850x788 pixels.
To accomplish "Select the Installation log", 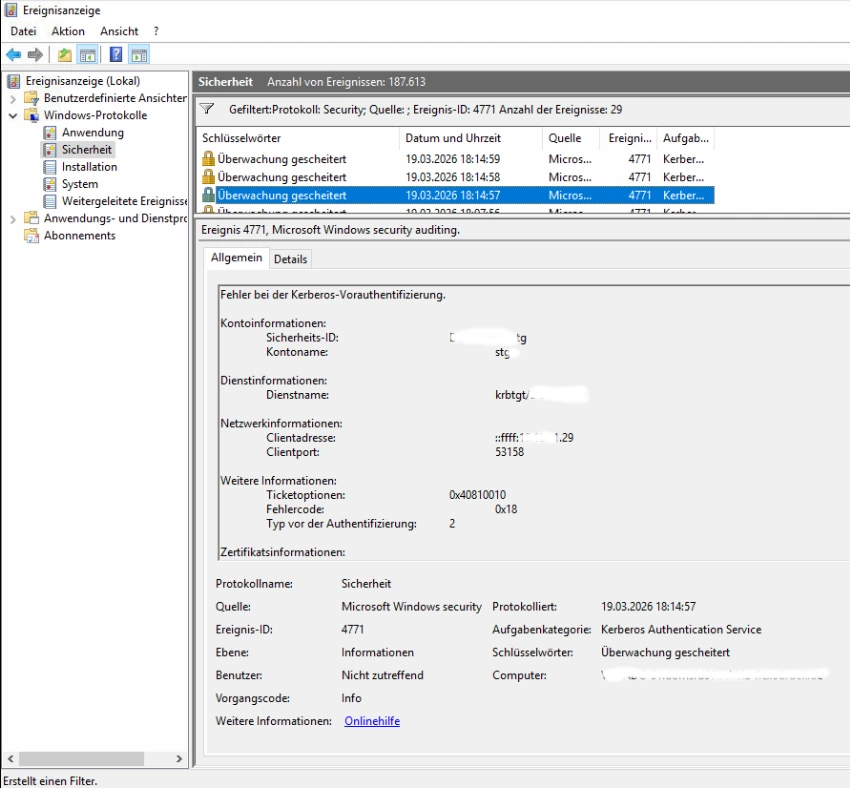I will coord(89,167).
